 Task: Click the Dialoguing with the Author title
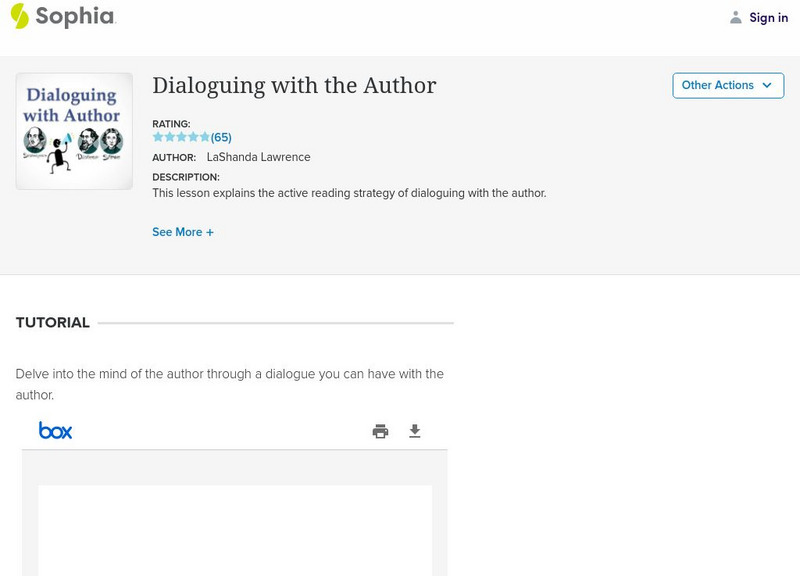click(294, 85)
